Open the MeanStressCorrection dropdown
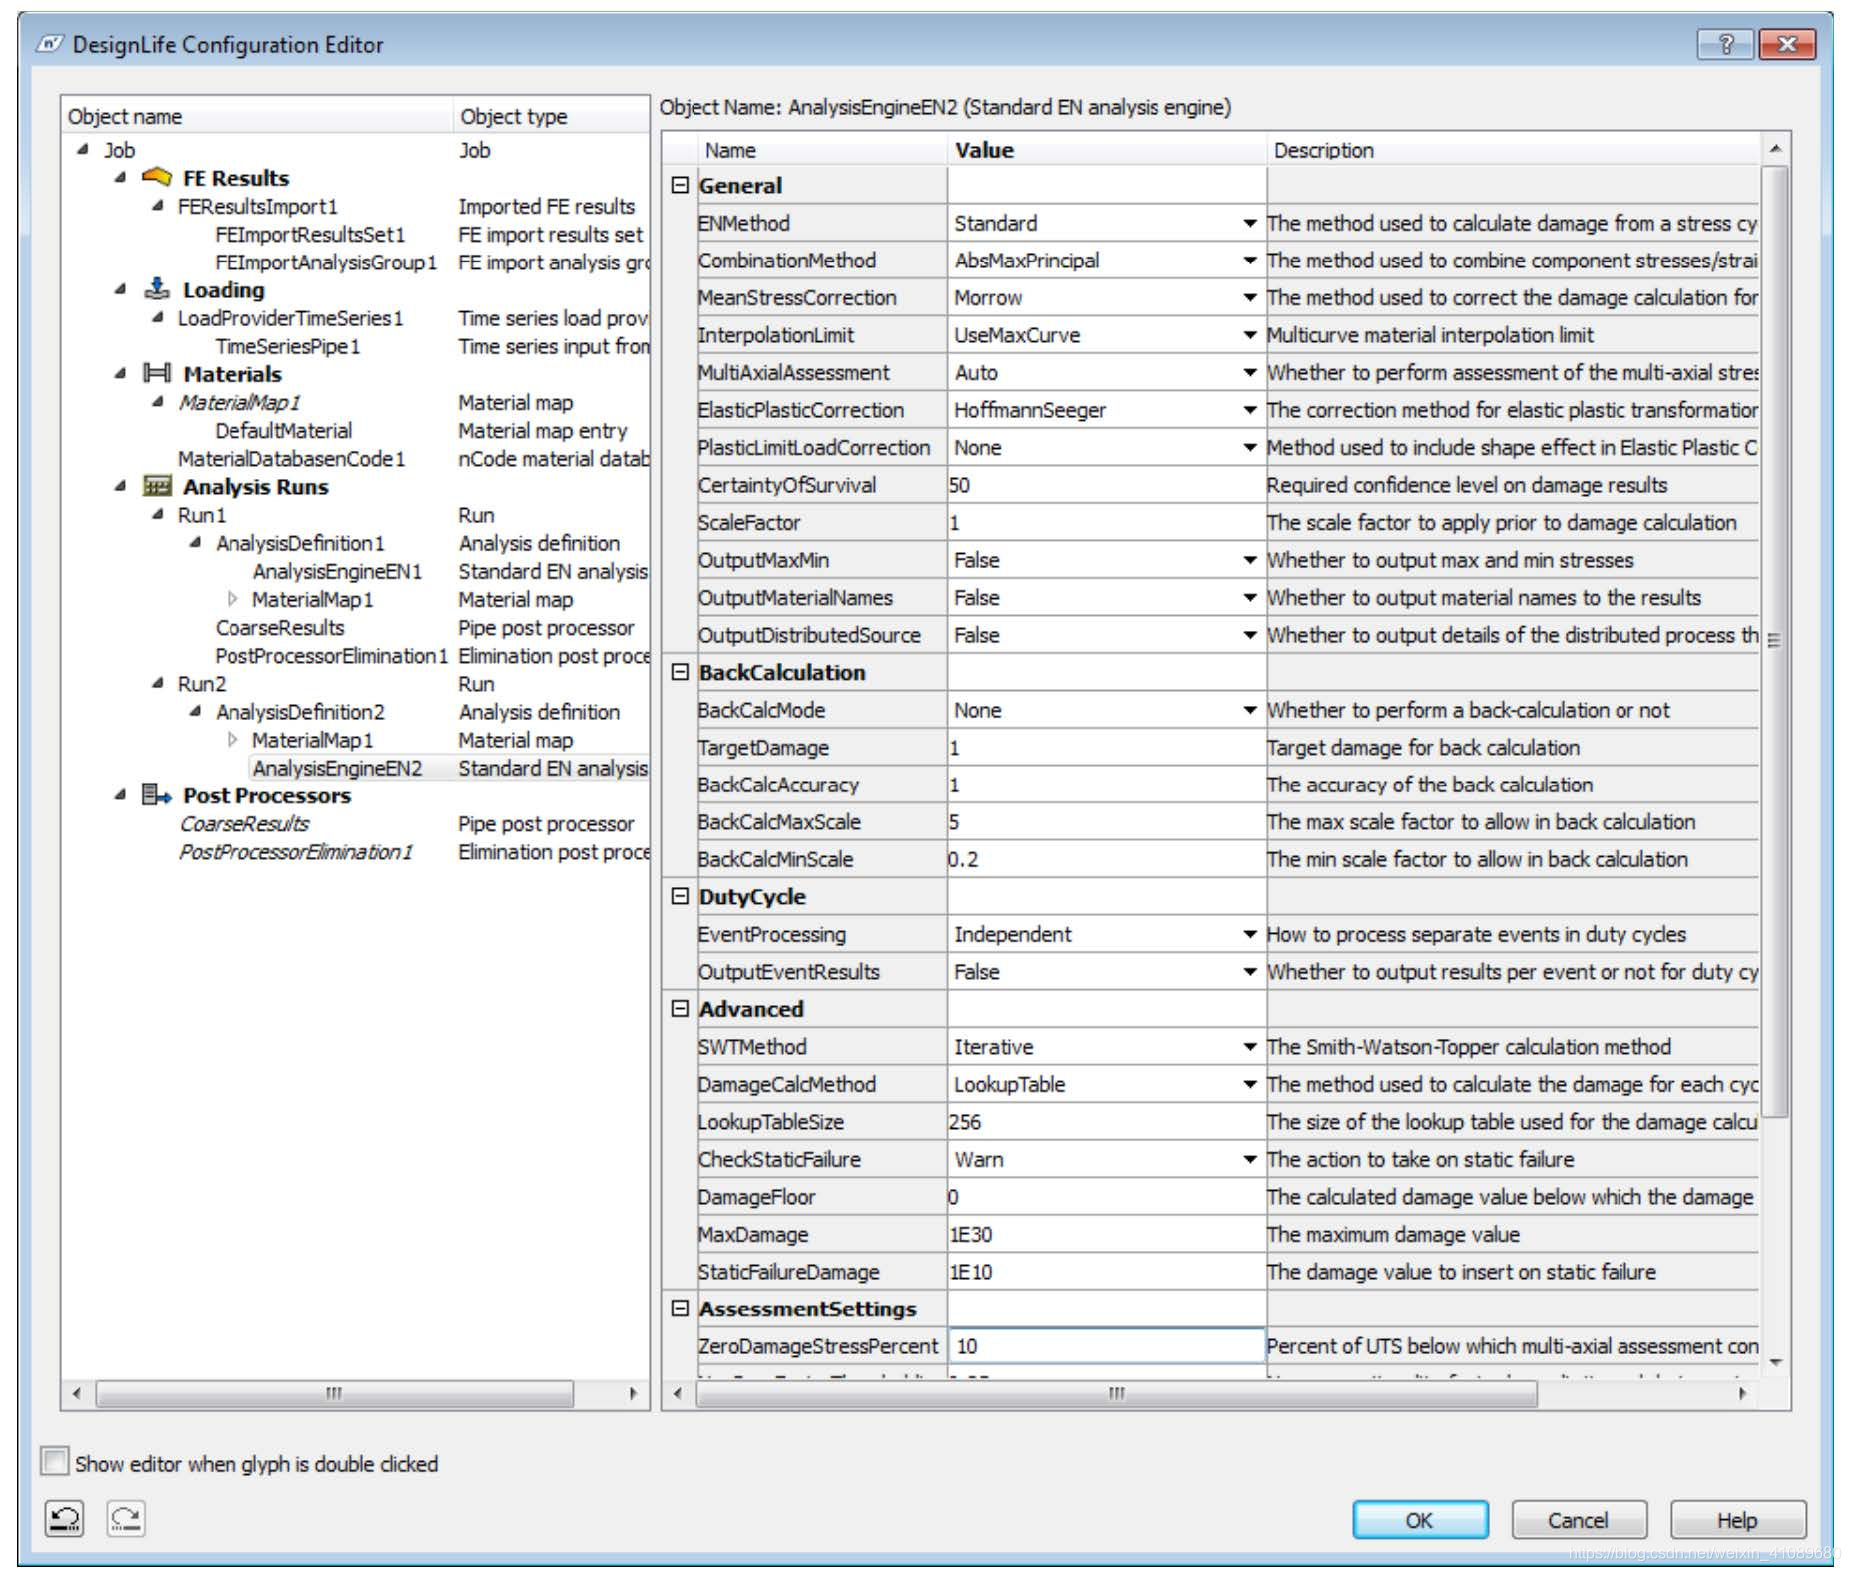This screenshot has width=1851, height=1572. click(x=1250, y=298)
